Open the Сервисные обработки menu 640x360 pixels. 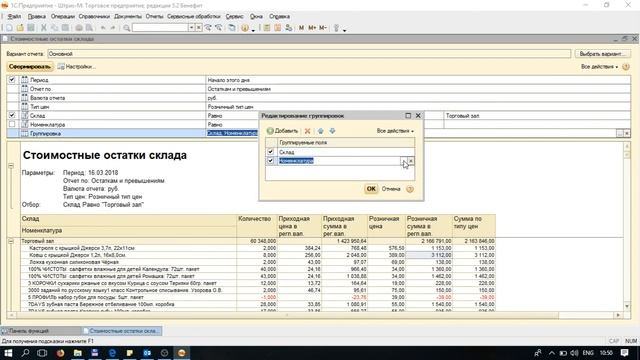click(193, 17)
